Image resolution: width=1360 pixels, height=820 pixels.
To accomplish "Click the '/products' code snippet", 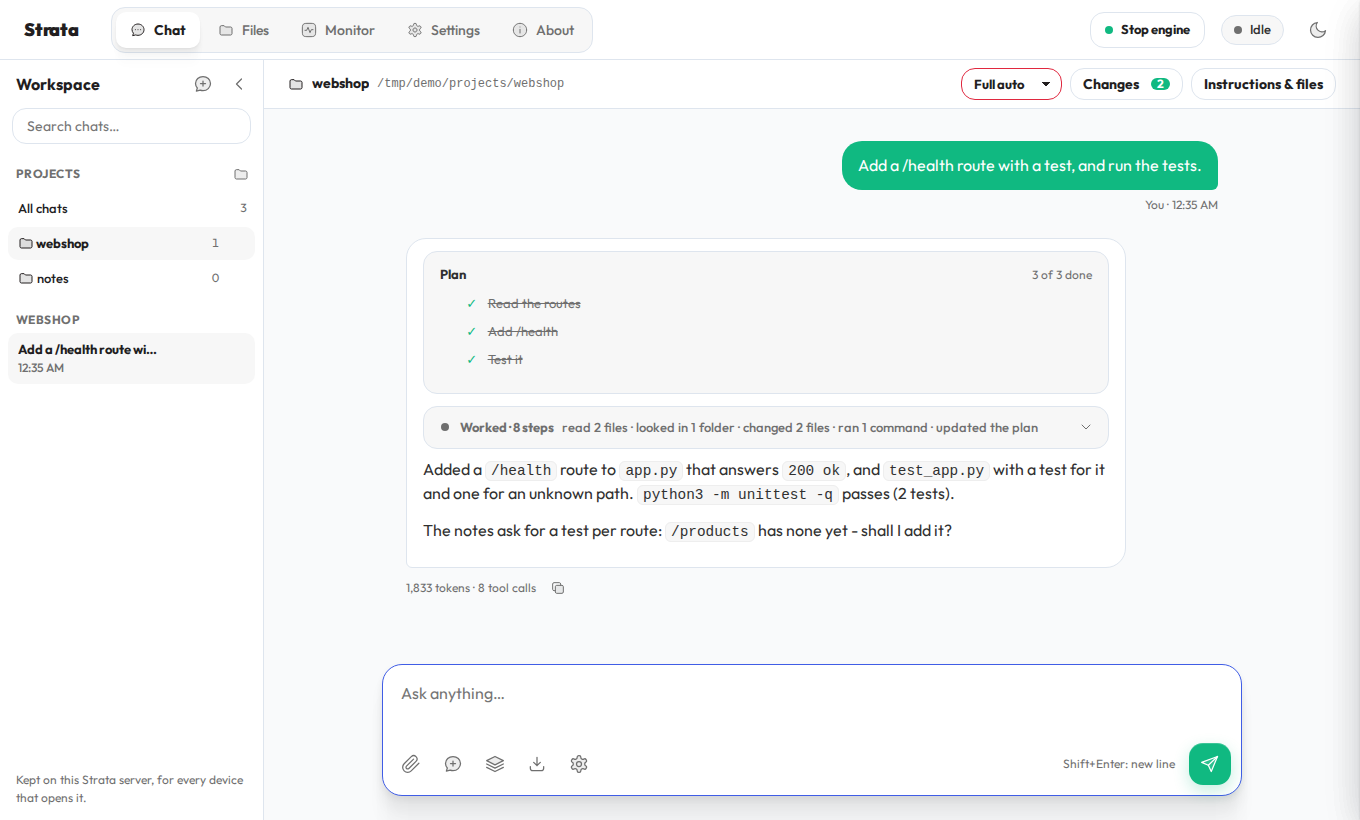I will coord(710,531).
